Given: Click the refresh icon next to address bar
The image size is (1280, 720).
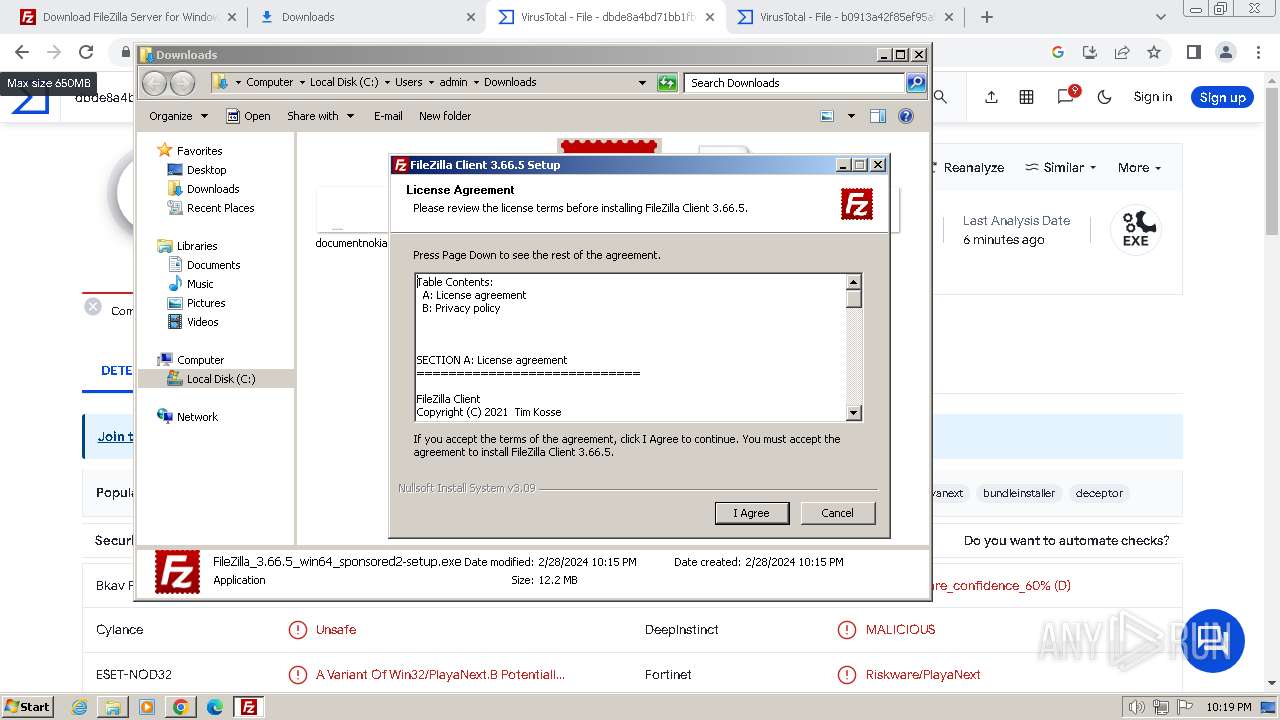Looking at the screenshot, I should 667,83.
